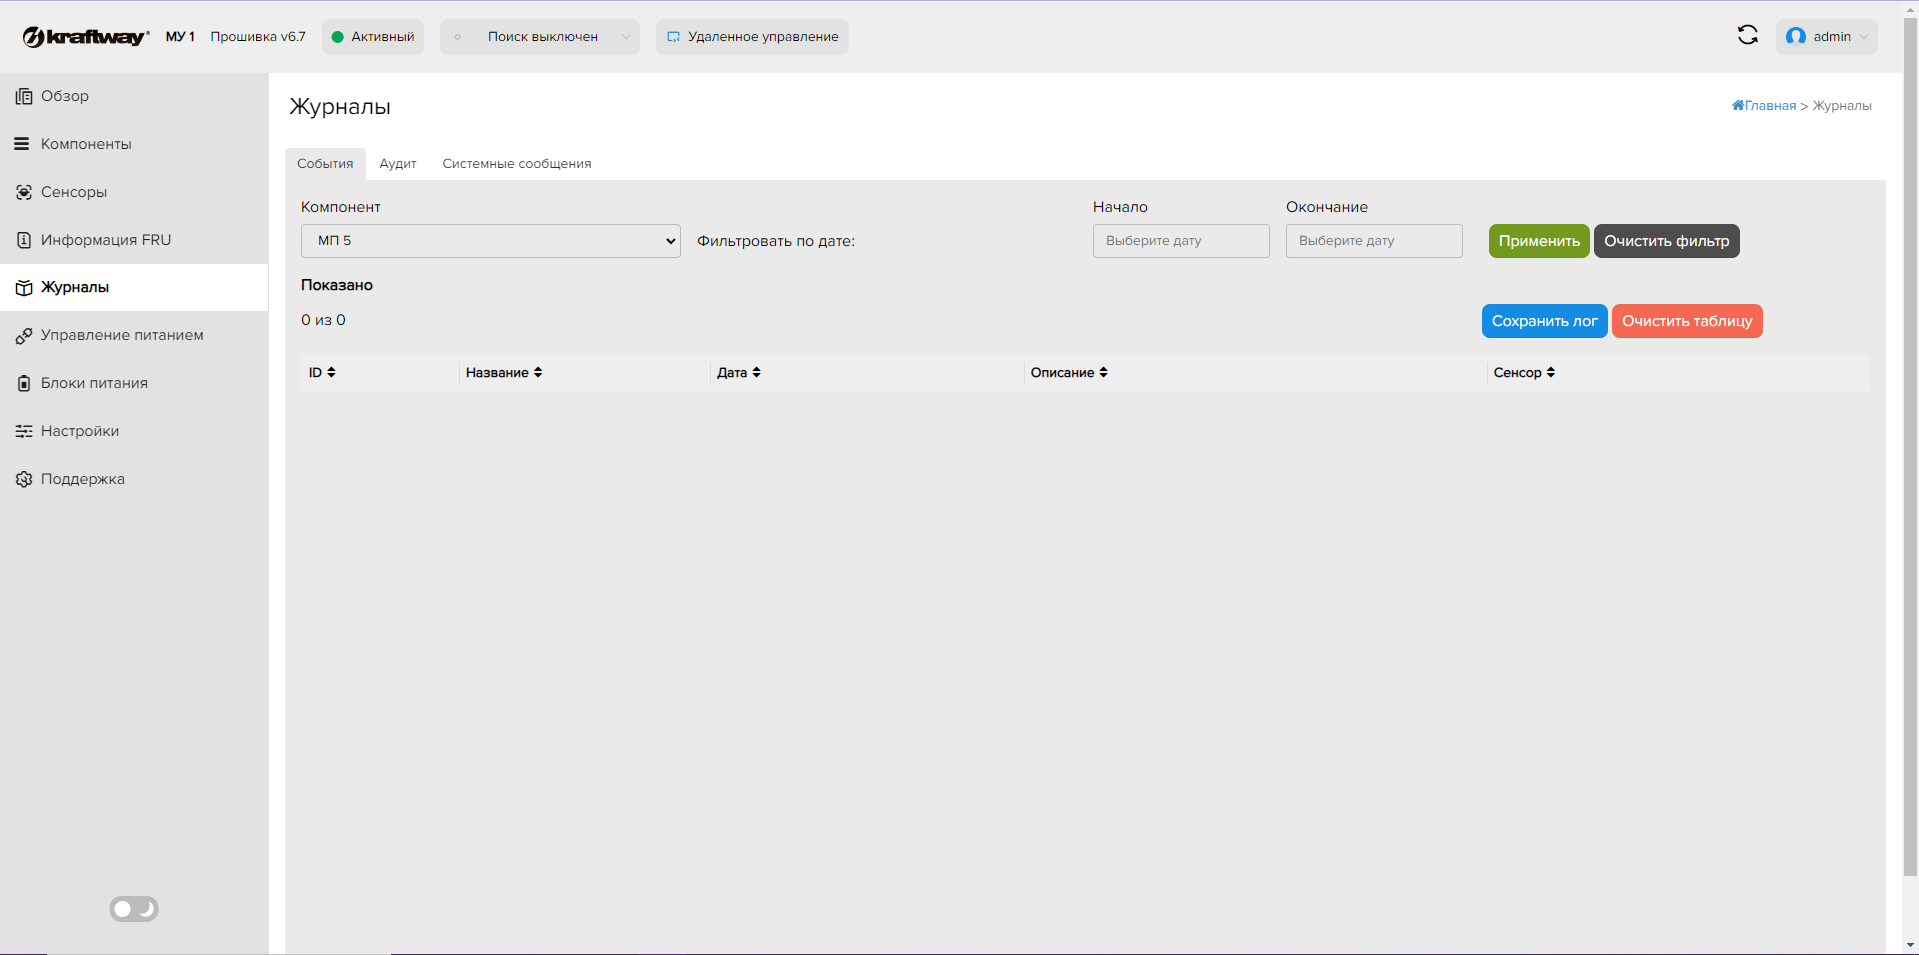Expand the Компонент dropdown showing МП 5
Screen dimensions: 1919x955
490,241
